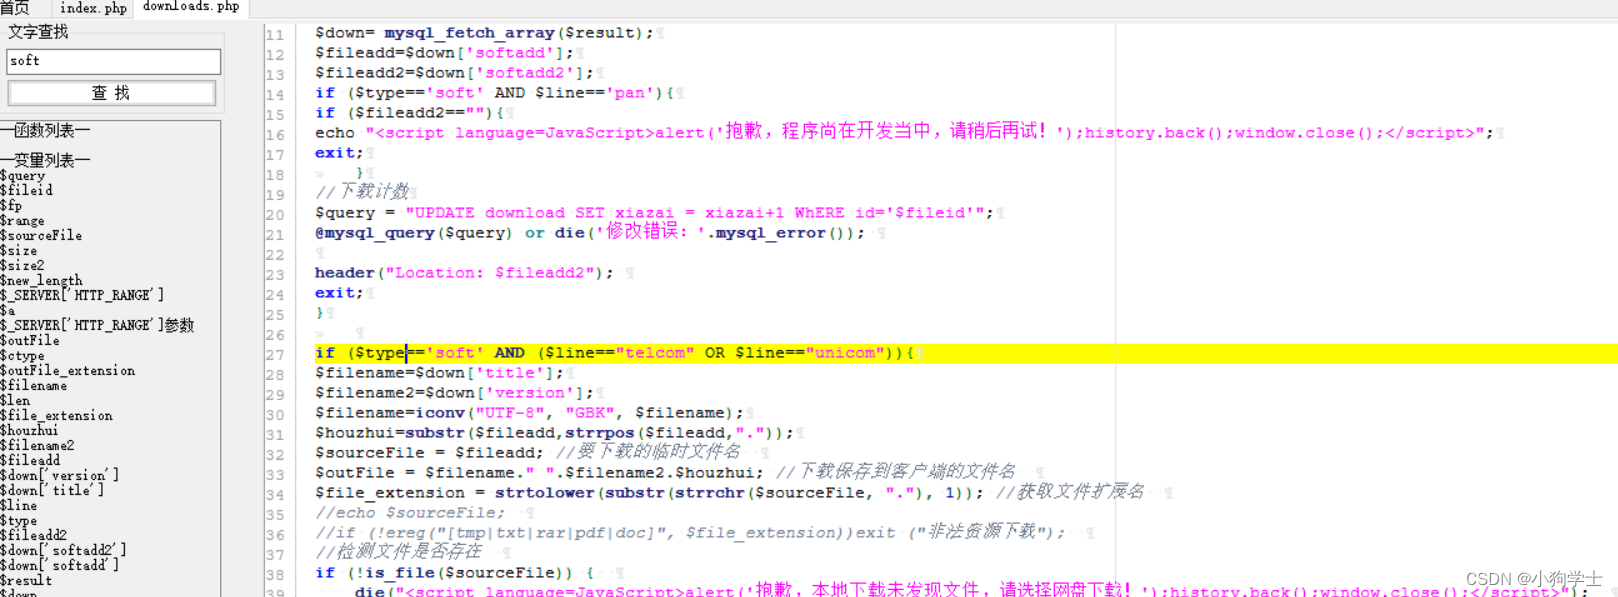Select $fileadd2 in the variable list

[x=34, y=535]
